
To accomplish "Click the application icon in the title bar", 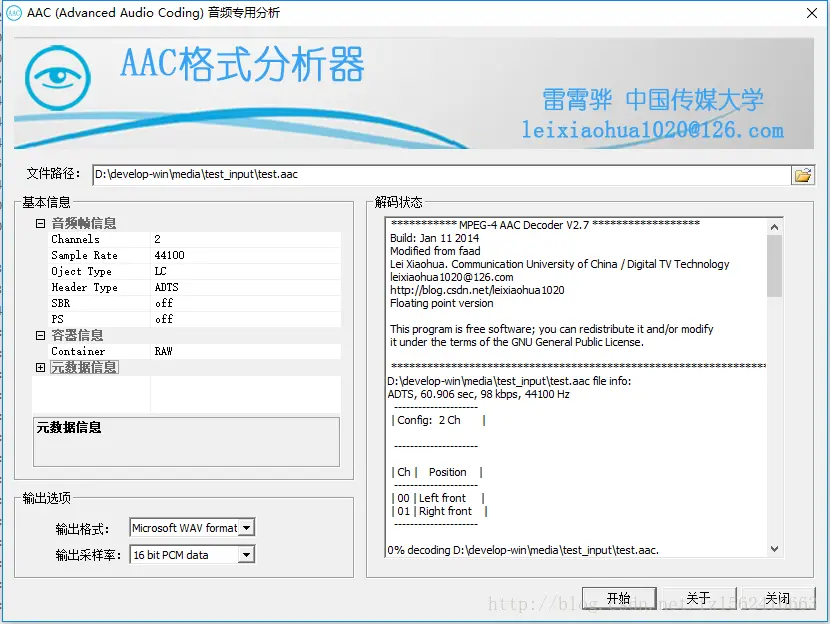I will click(x=12, y=13).
